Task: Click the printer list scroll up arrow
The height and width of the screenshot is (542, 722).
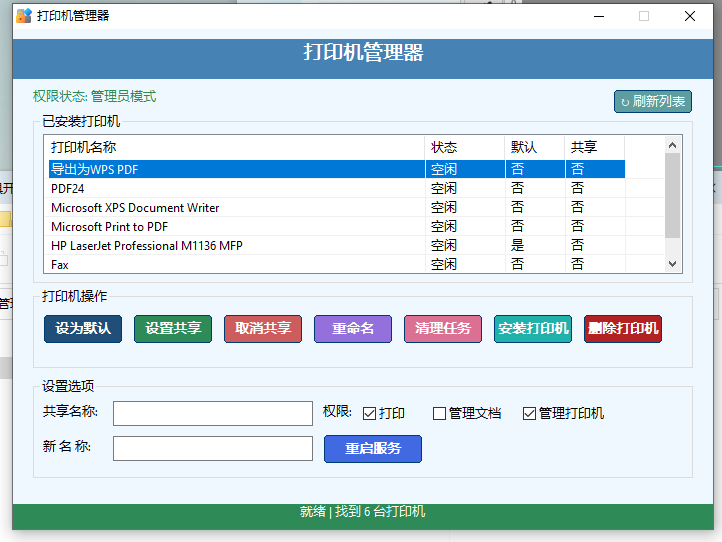Action: click(672, 146)
